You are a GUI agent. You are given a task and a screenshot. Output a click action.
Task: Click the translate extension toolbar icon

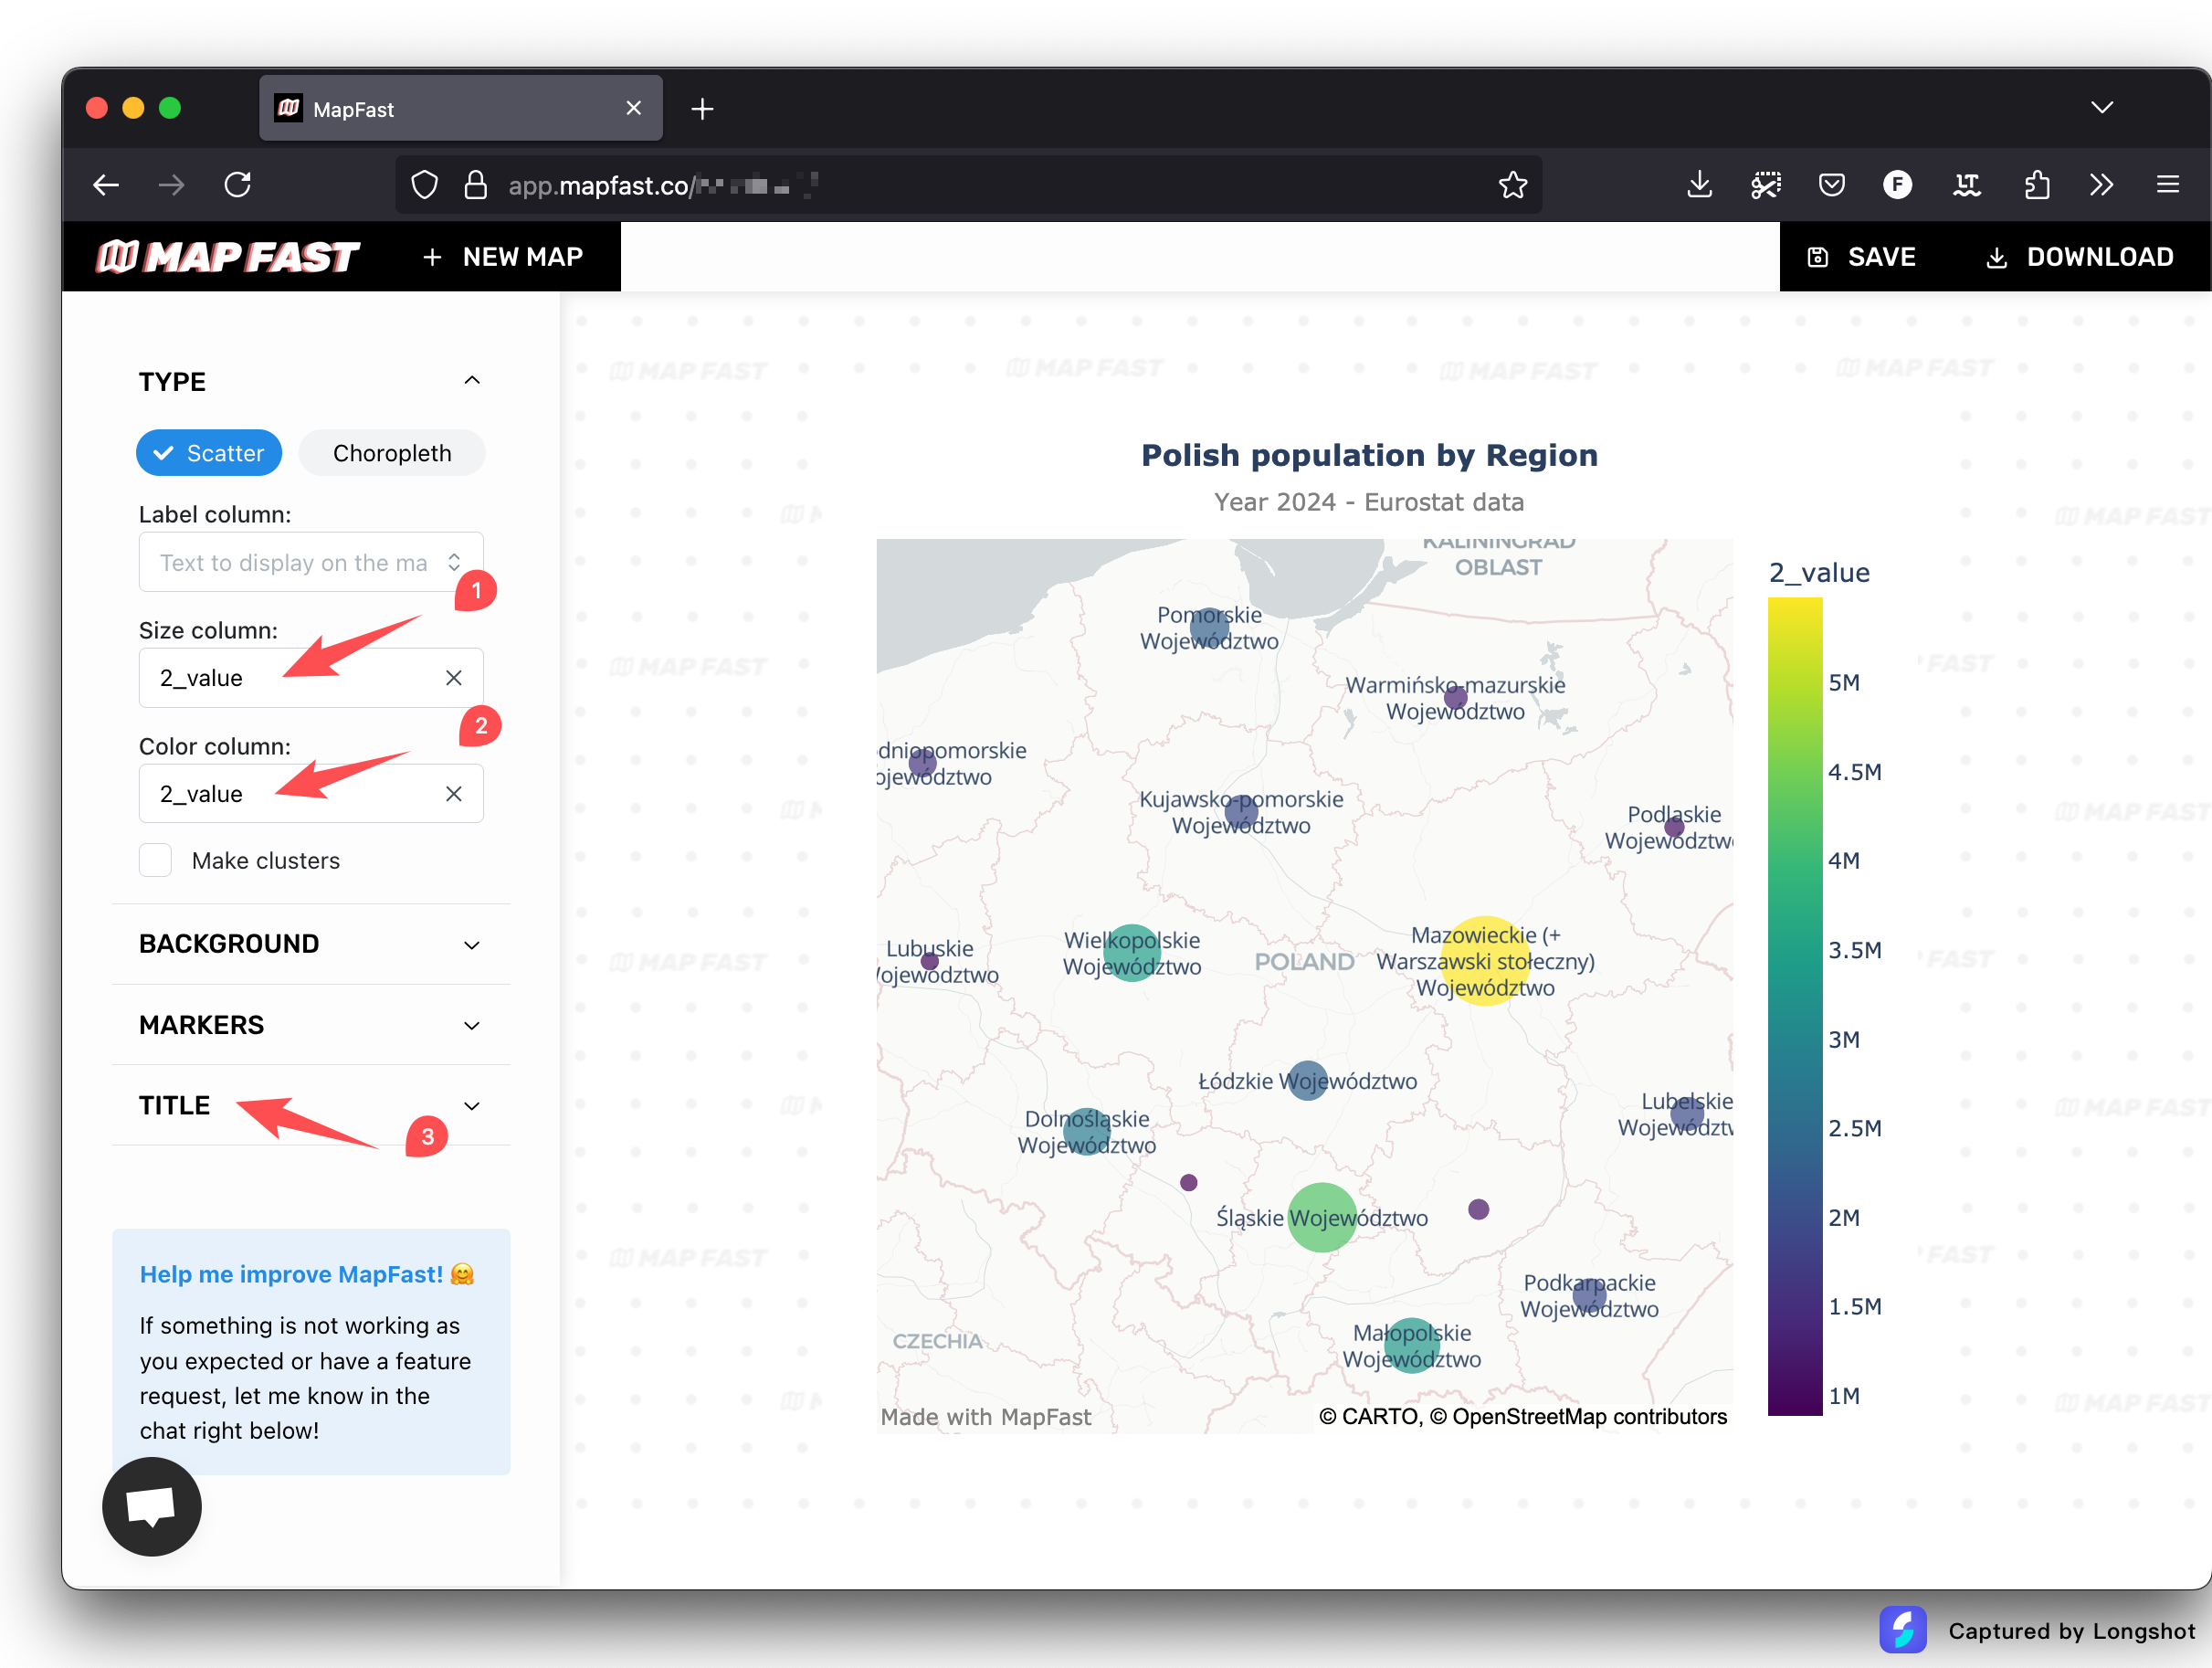[x=1966, y=185]
